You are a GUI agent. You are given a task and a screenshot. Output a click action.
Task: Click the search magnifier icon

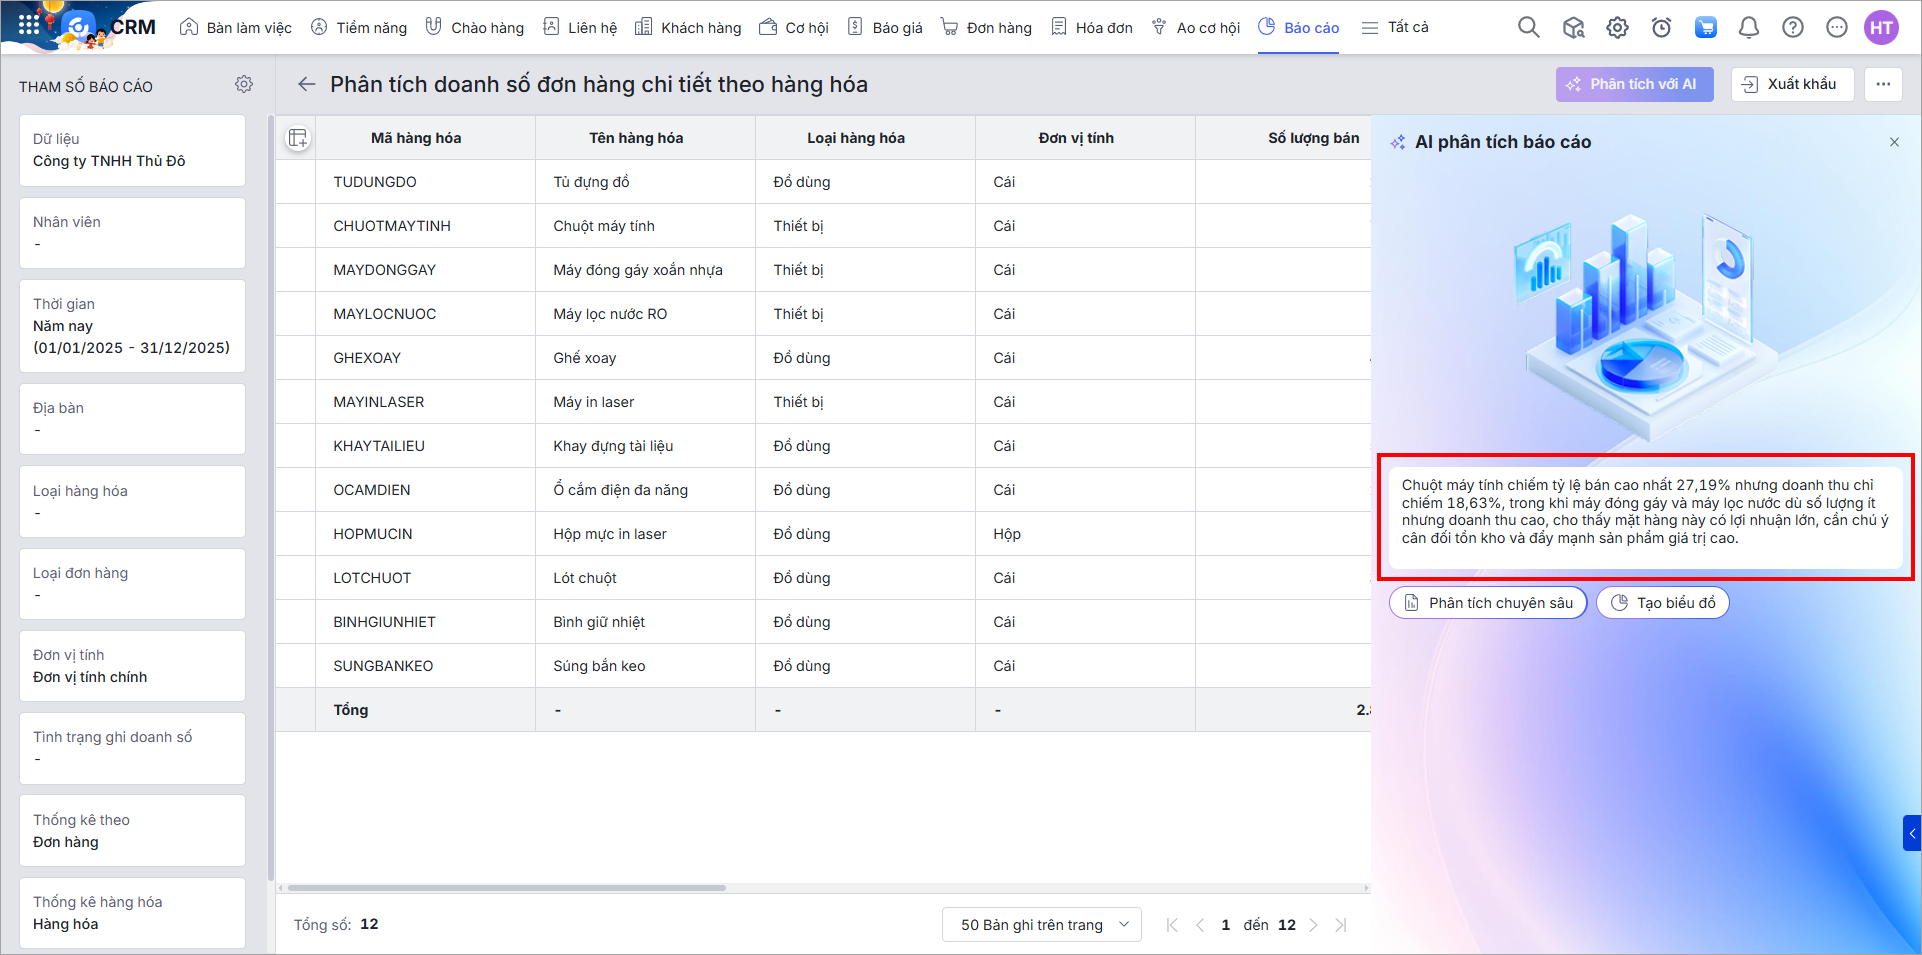[1528, 28]
